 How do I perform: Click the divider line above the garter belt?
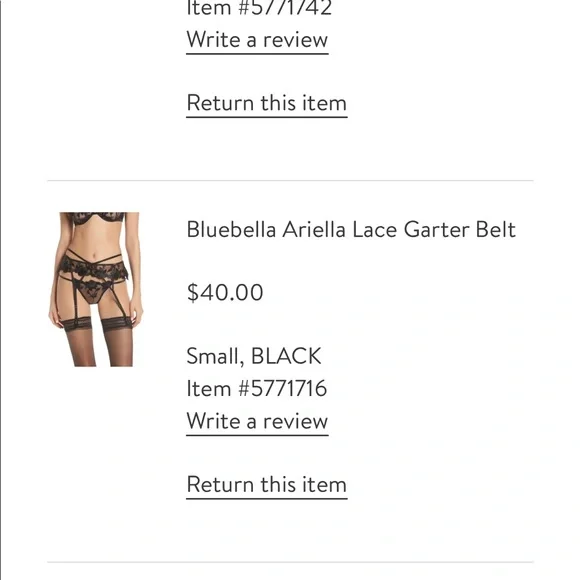pos(290,181)
